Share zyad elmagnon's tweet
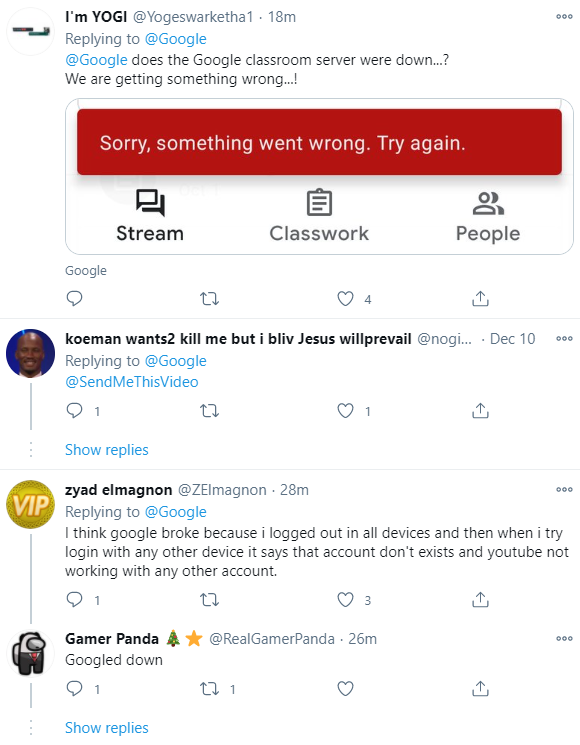Screen dimensions: 580x745 pyautogui.click(x=480, y=600)
